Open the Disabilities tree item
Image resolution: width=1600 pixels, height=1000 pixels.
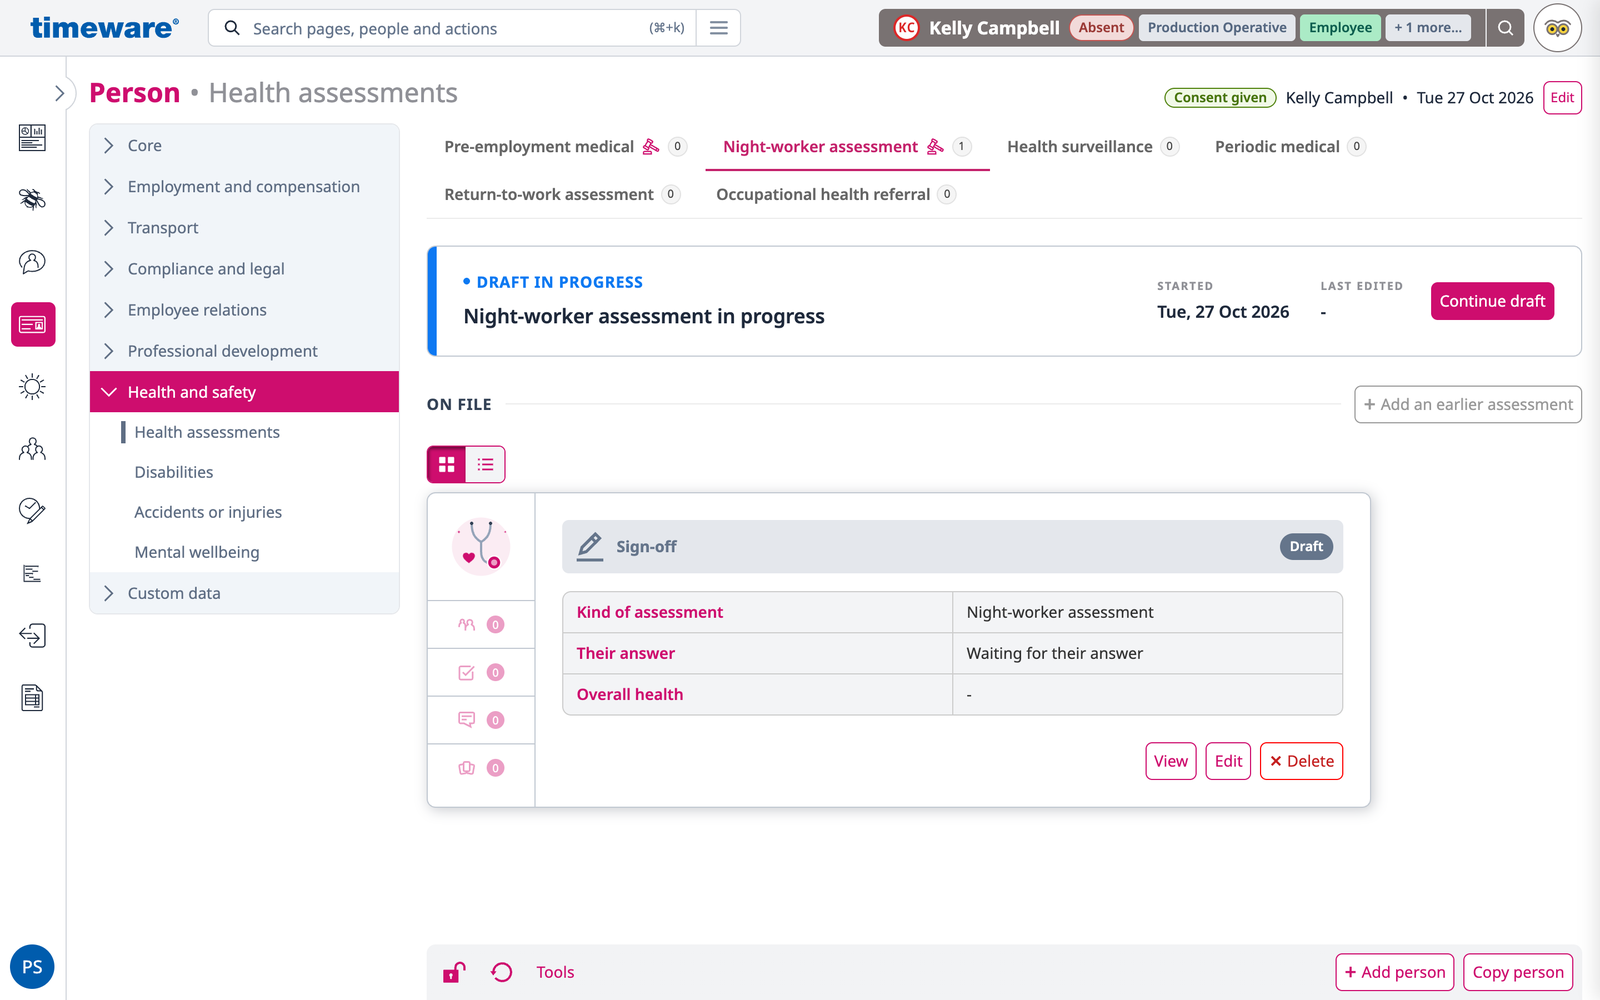click(174, 472)
